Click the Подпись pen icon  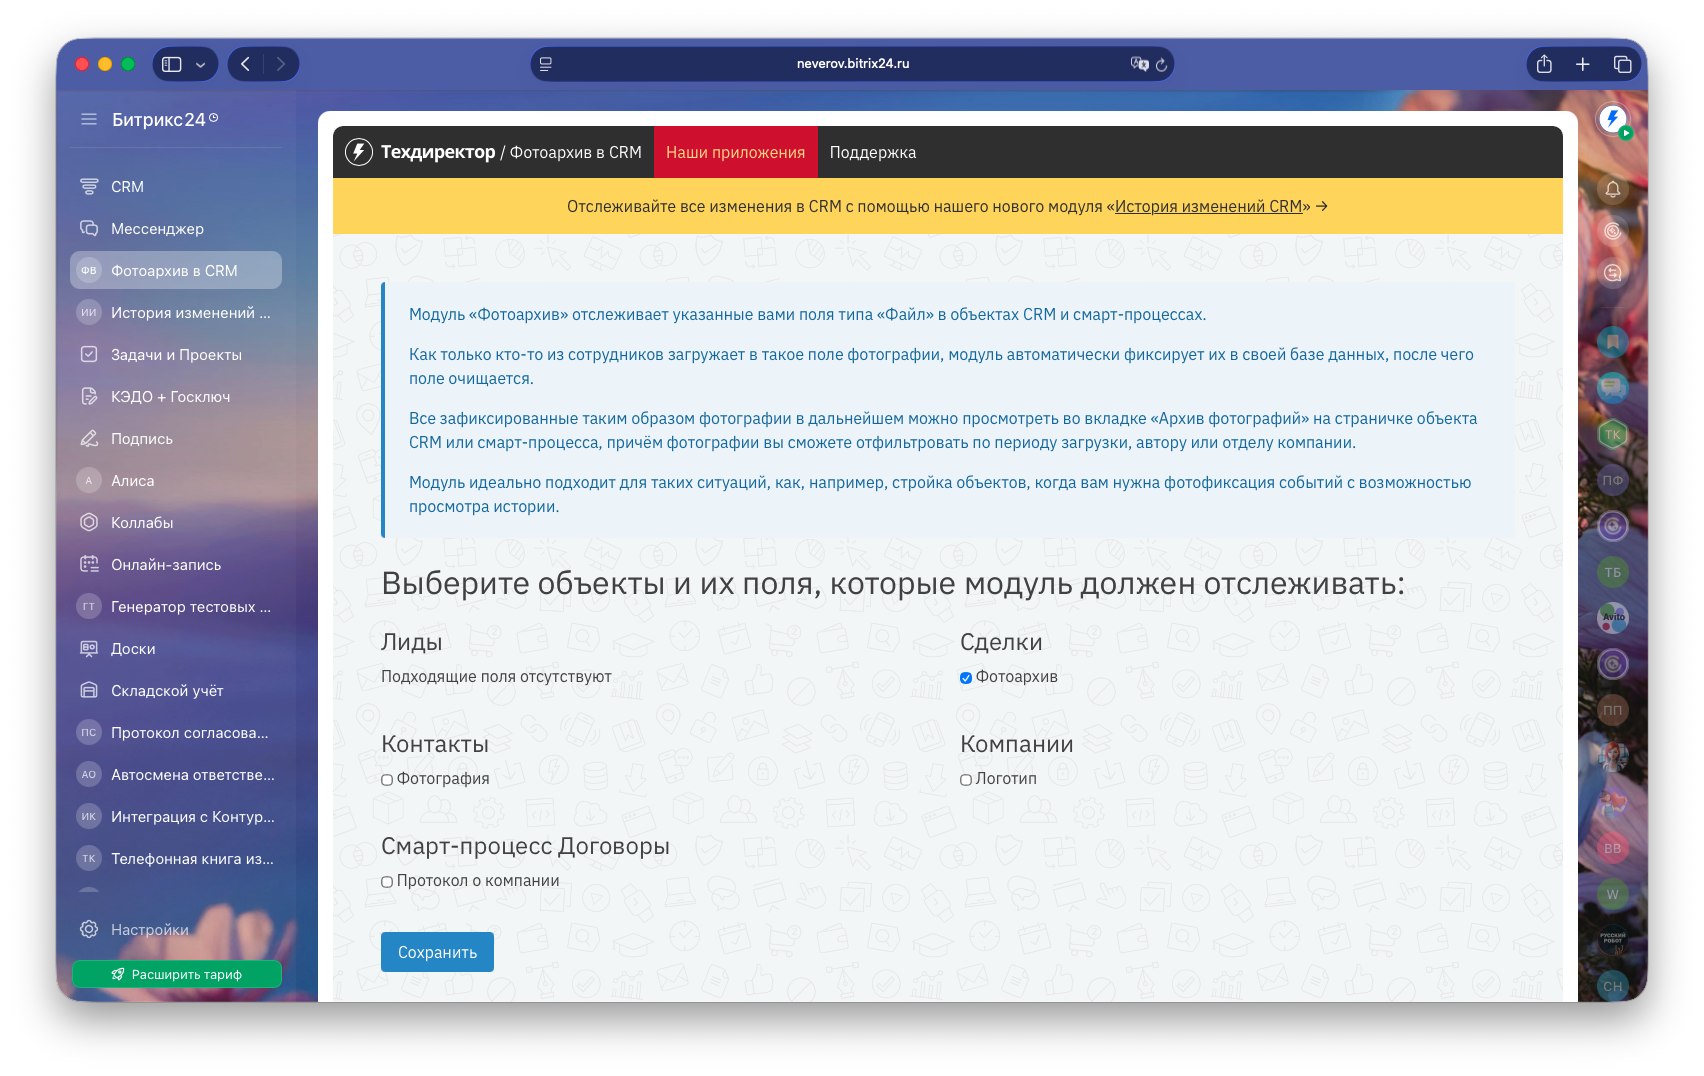(x=89, y=439)
